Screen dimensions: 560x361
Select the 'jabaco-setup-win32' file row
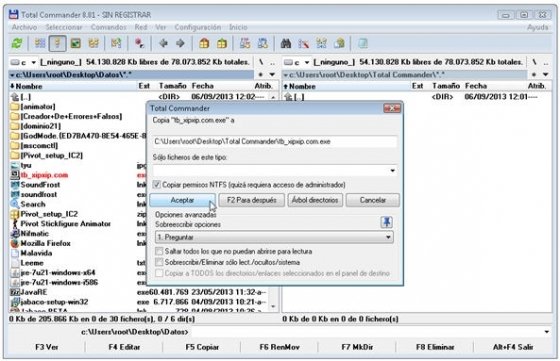point(139,302)
